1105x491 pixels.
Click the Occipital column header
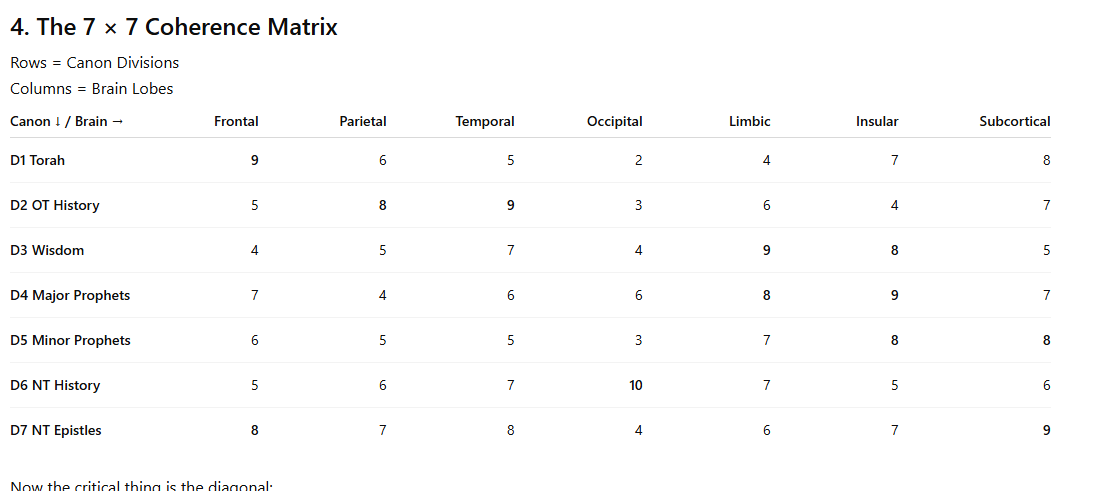[x=614, y=121]
